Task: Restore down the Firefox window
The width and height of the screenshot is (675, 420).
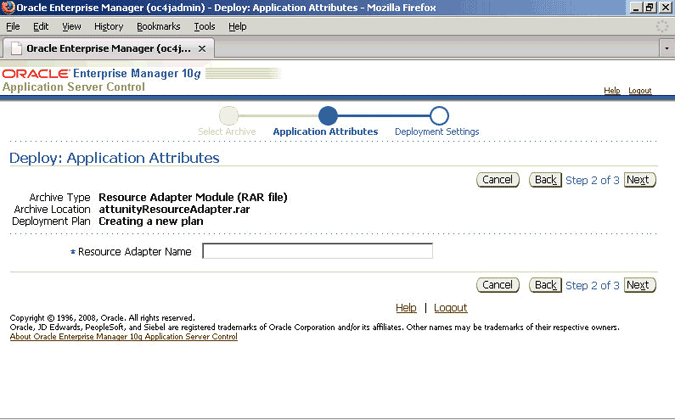Action: click(x=650, y=7)
